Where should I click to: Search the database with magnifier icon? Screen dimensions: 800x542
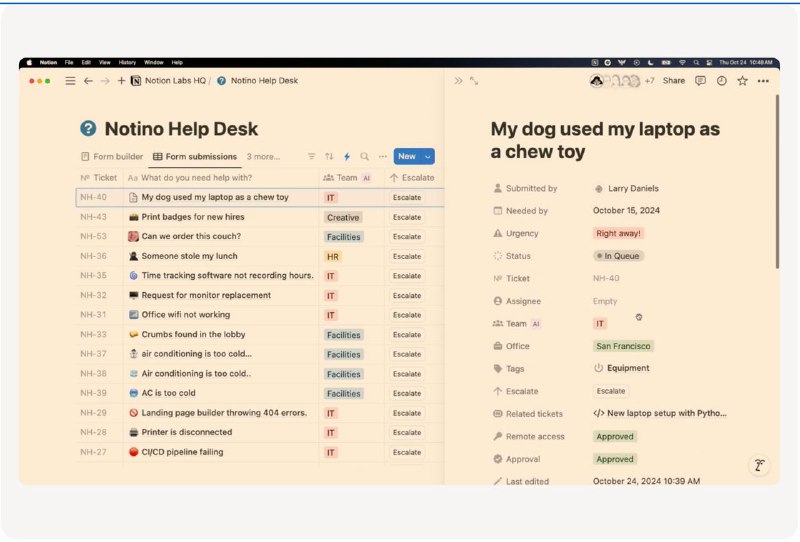pyautogui.click(x=364, y=156)
